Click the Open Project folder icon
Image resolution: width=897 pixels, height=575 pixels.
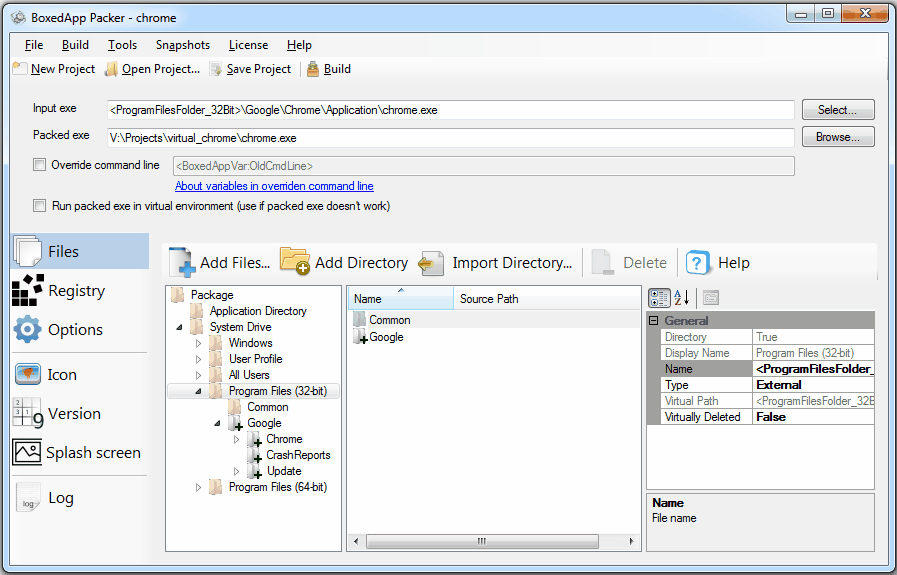coord(112,69)
